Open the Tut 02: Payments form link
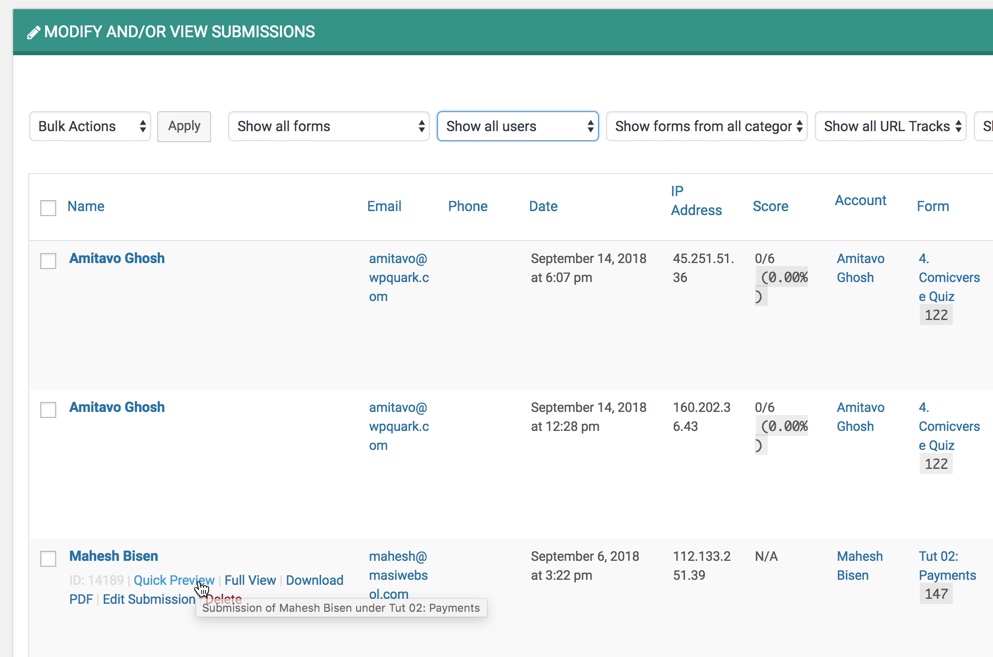Viewport: 993px width, 657px height. pos(947,565)
